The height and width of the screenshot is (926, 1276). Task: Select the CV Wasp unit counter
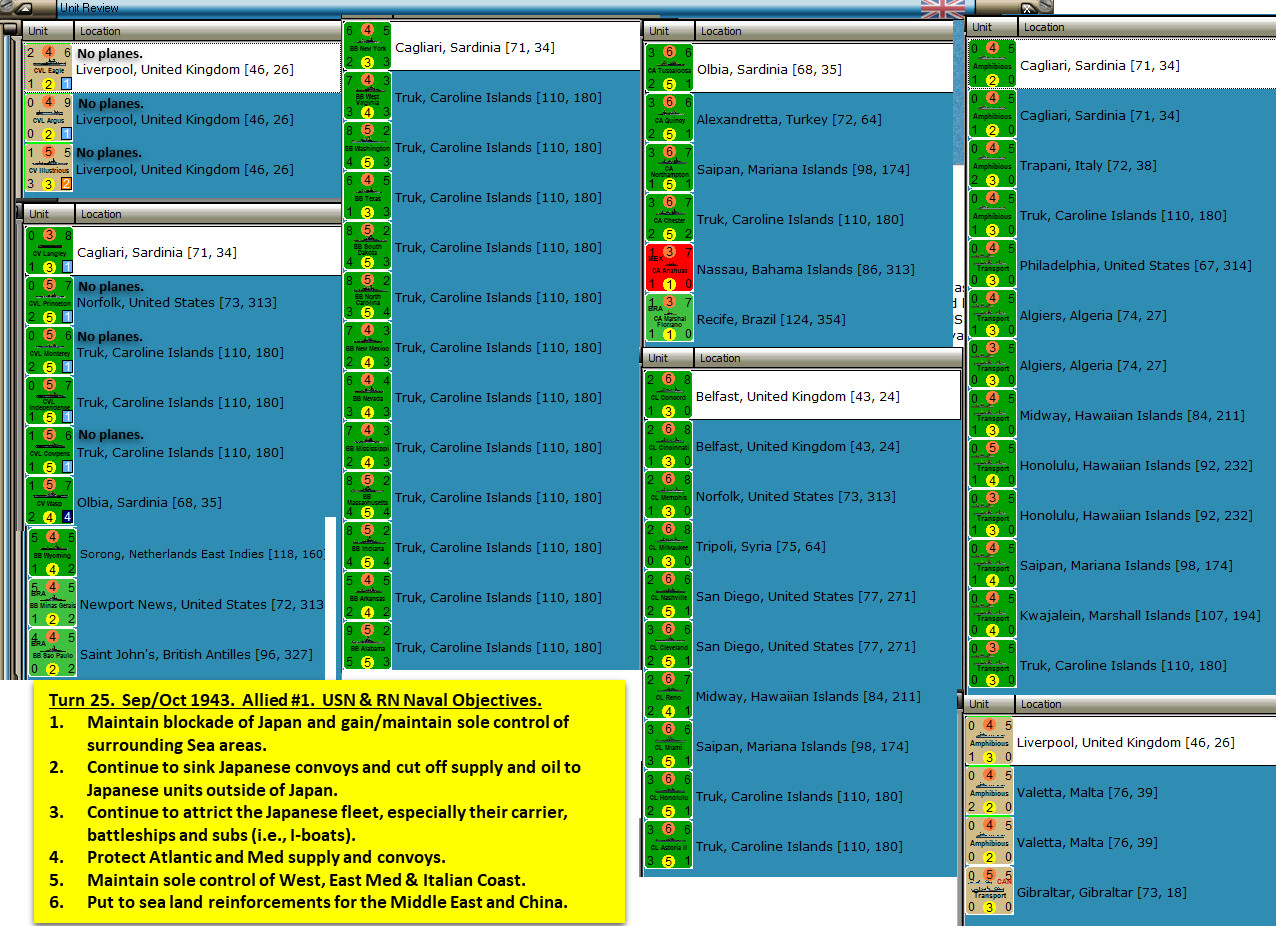coord(50,501)
